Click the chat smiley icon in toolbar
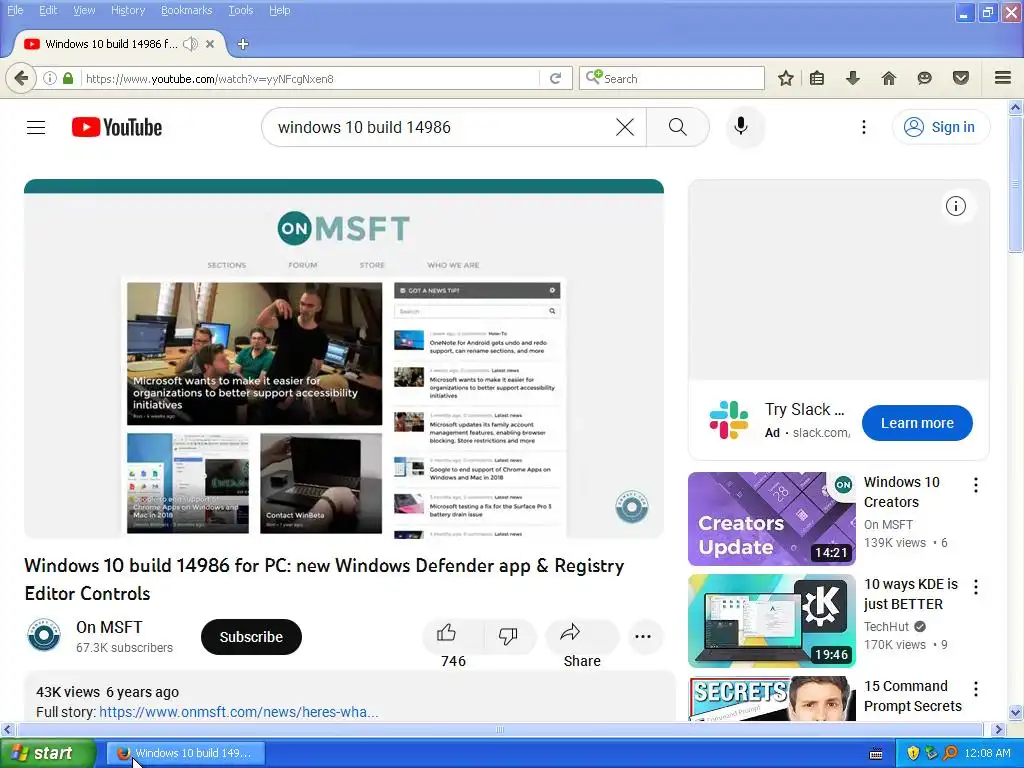The height and width of the screenshot is (768, 1024). (924, 78)
